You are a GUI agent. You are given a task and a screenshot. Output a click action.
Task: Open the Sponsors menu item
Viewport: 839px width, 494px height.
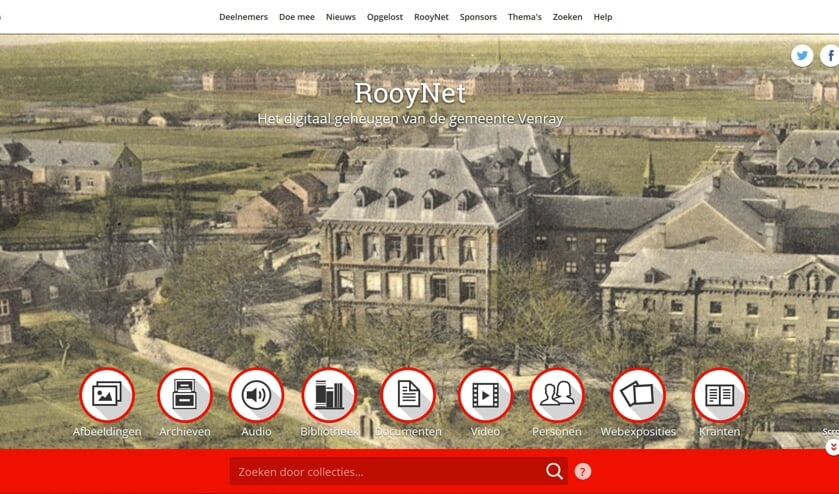pos(478,17)
